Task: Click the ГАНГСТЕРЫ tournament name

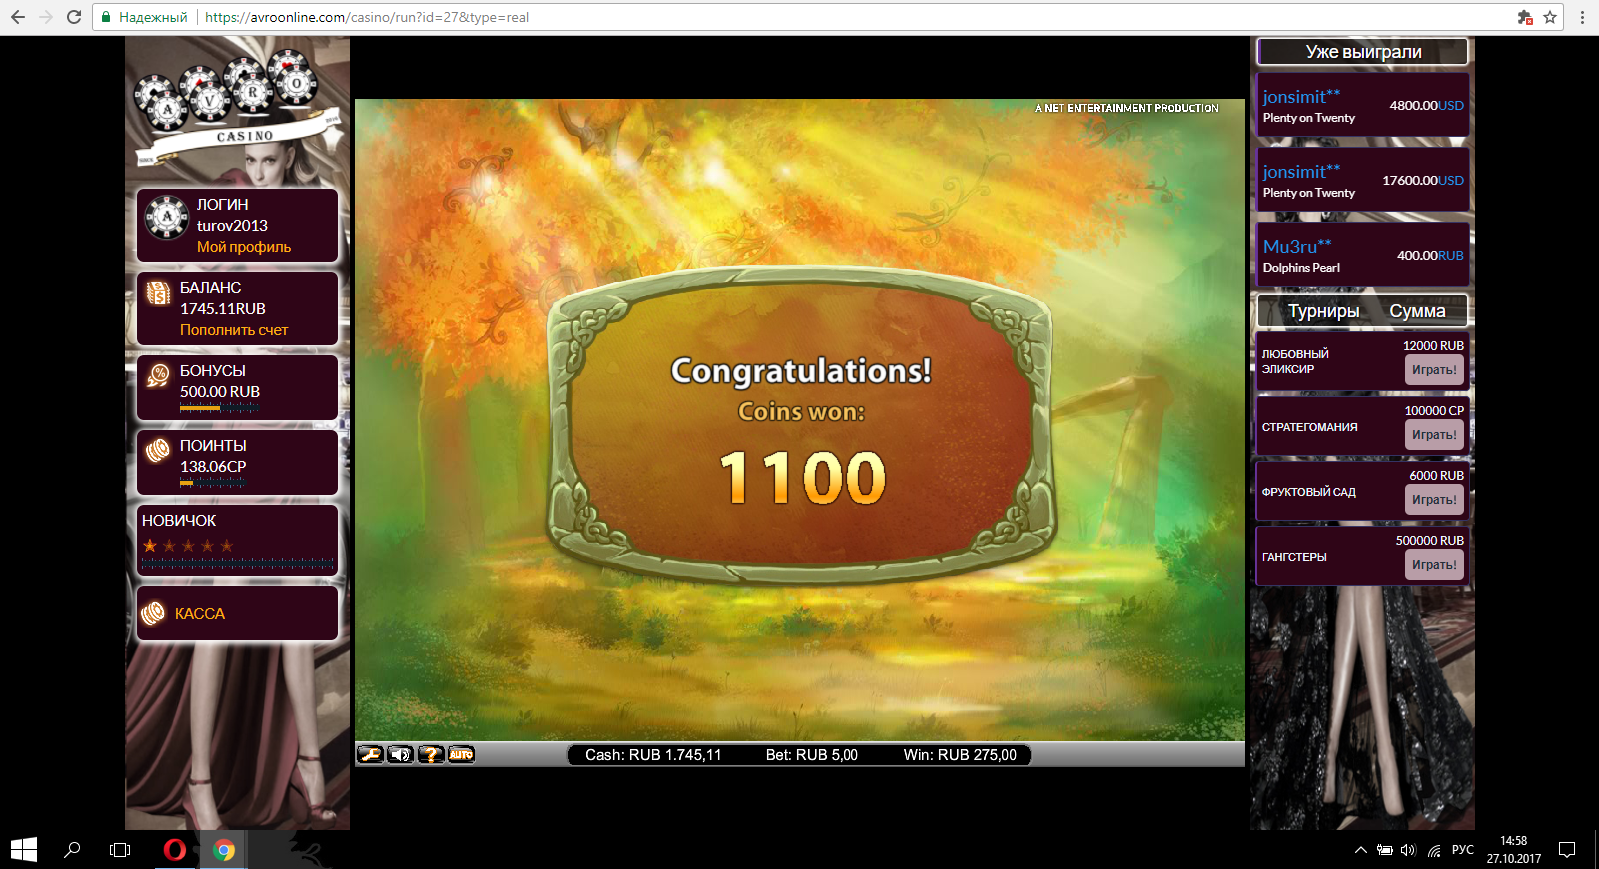Action: tap(1294, 557)
